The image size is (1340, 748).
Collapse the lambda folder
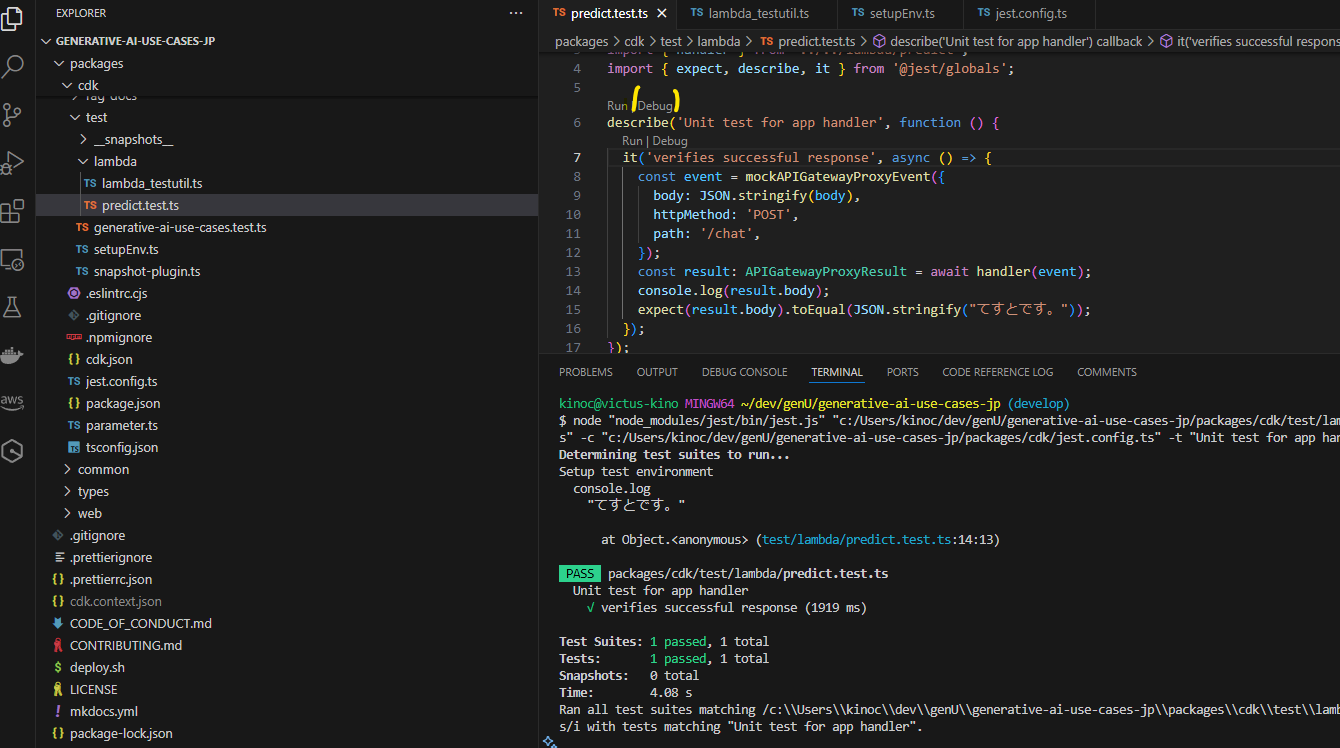[82, 161]
